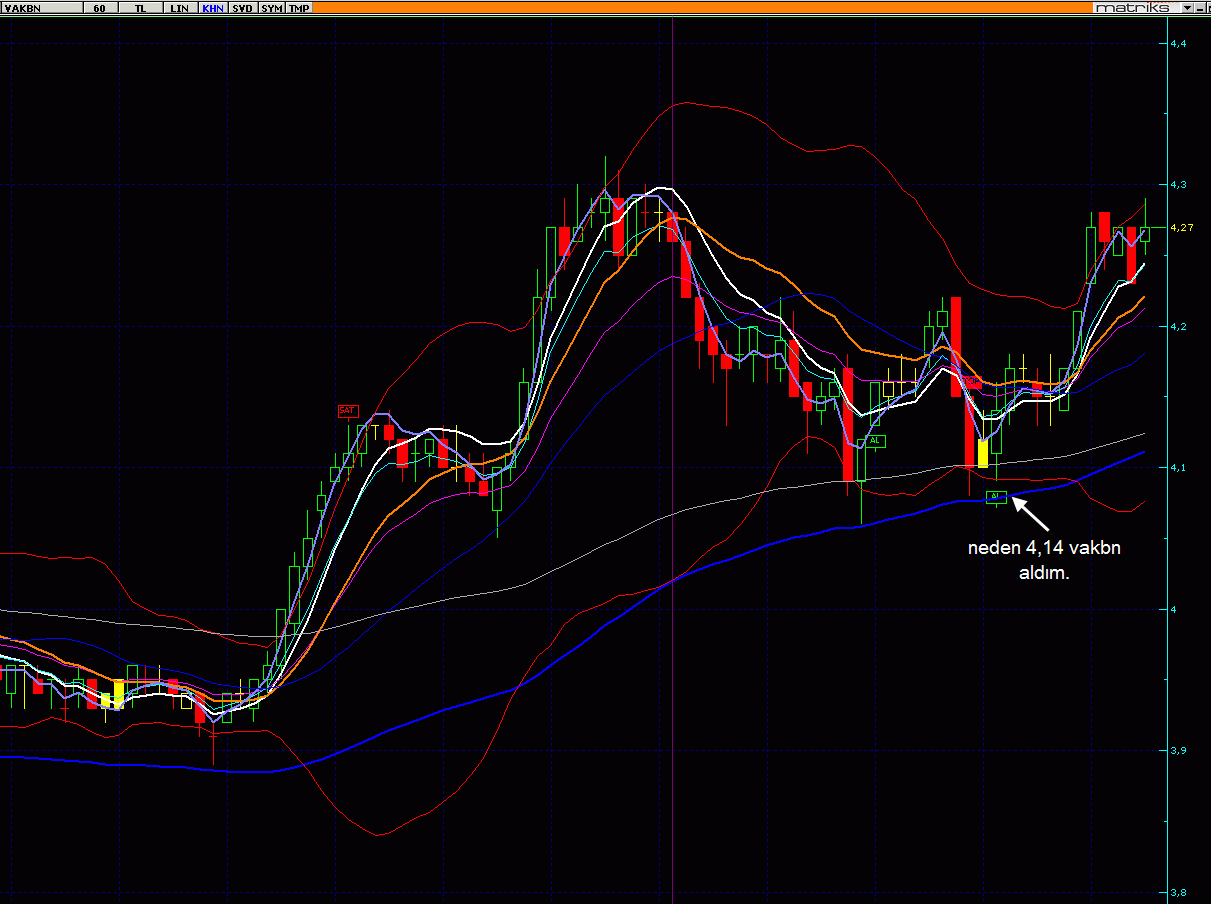
Task: Toggle the LIN scale button
Action: [179, 7]
